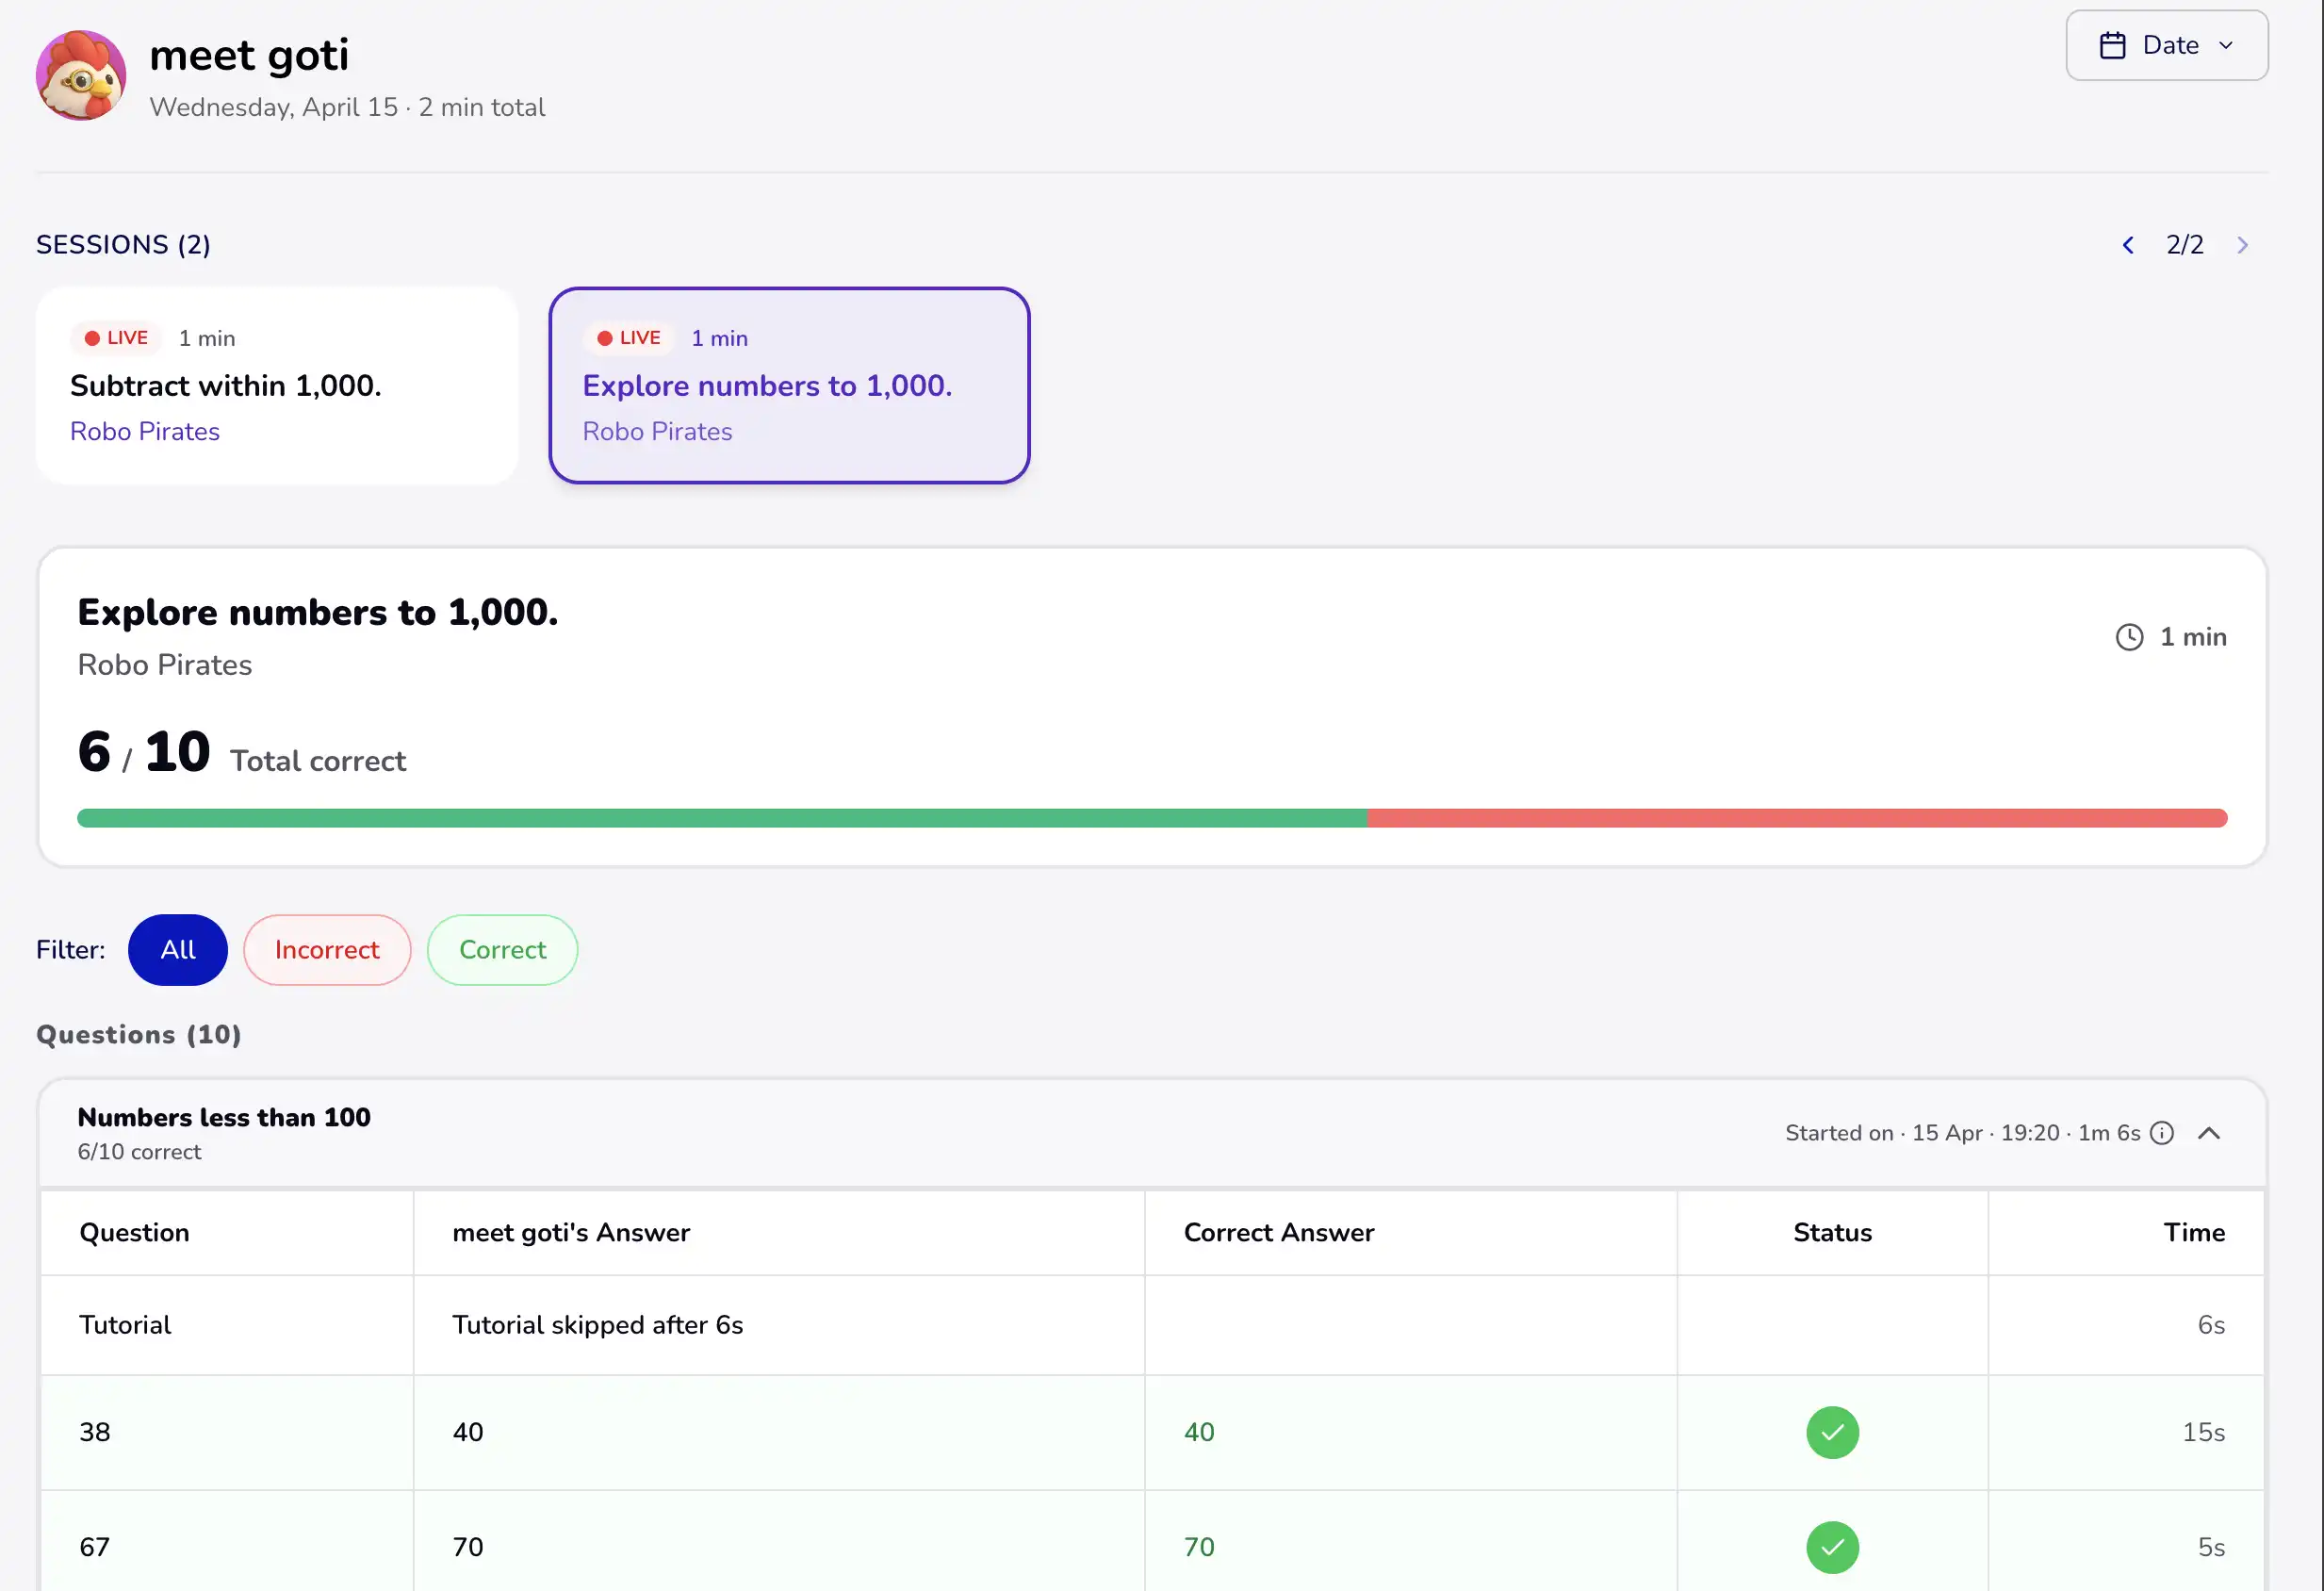Click the calendar icon in Date button
Screen dimensions: 2324x1591
click(x=2112, y=45)
